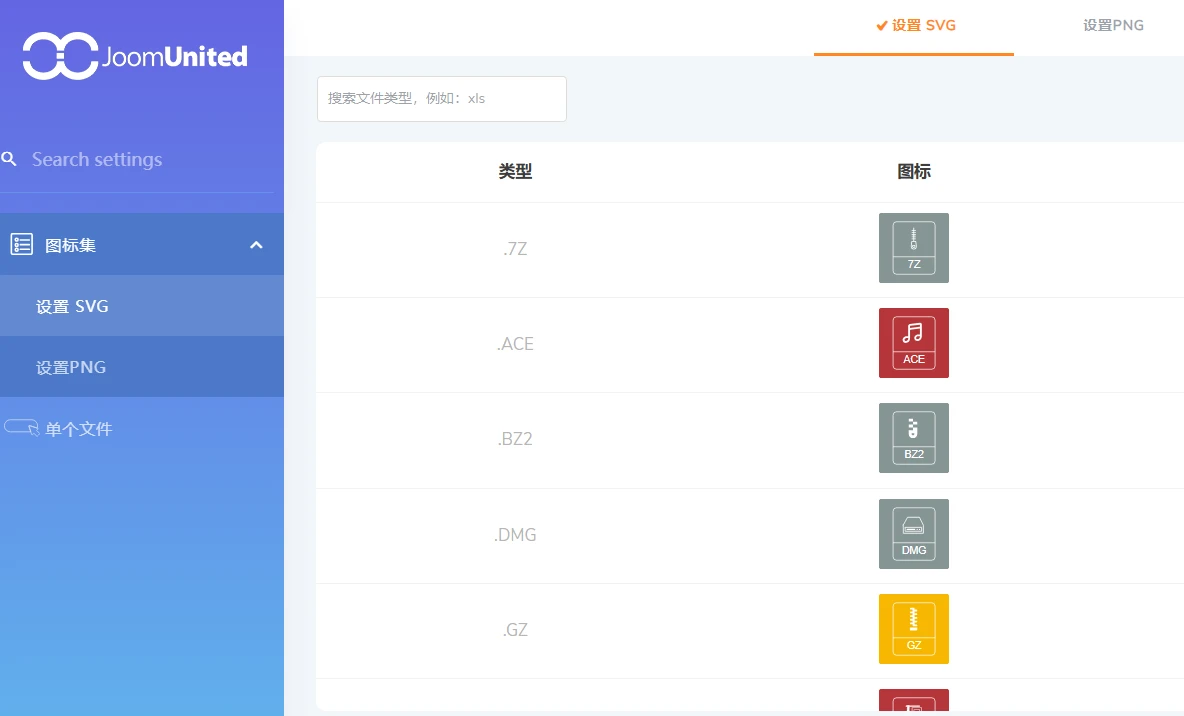Click the JoomUnited logo

pos(134,56)
